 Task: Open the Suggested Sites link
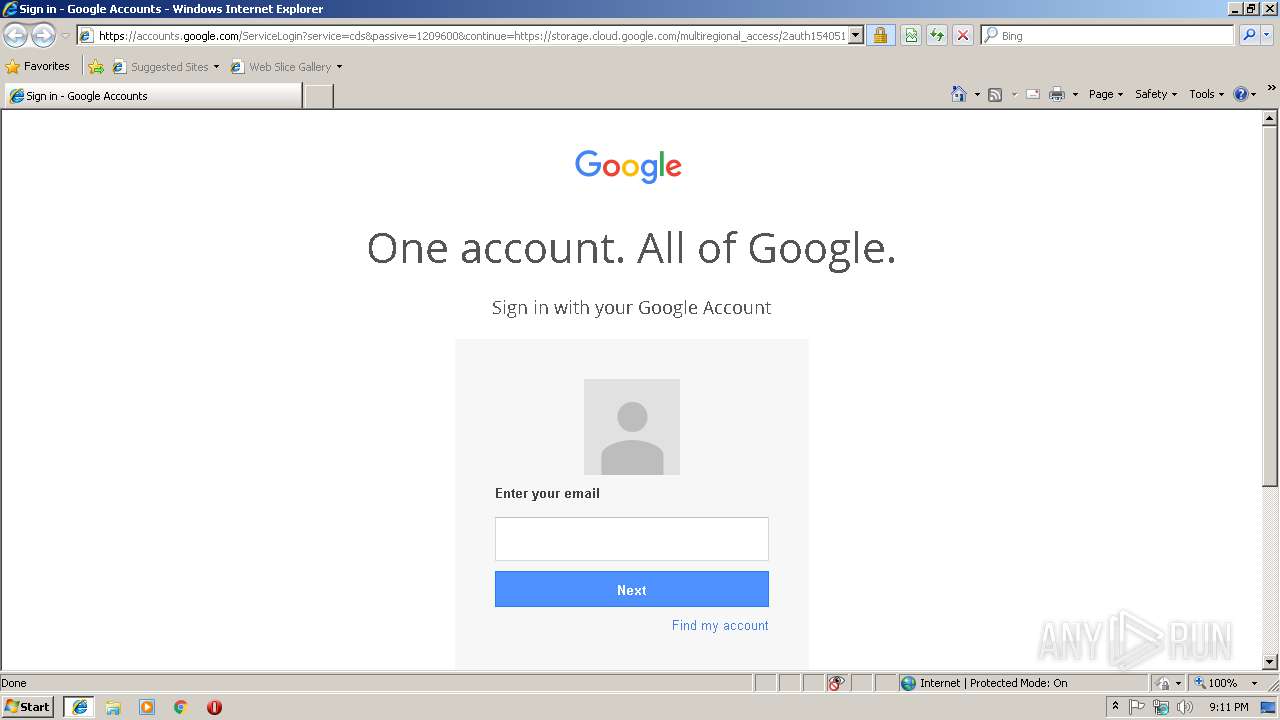click(166, 67)
